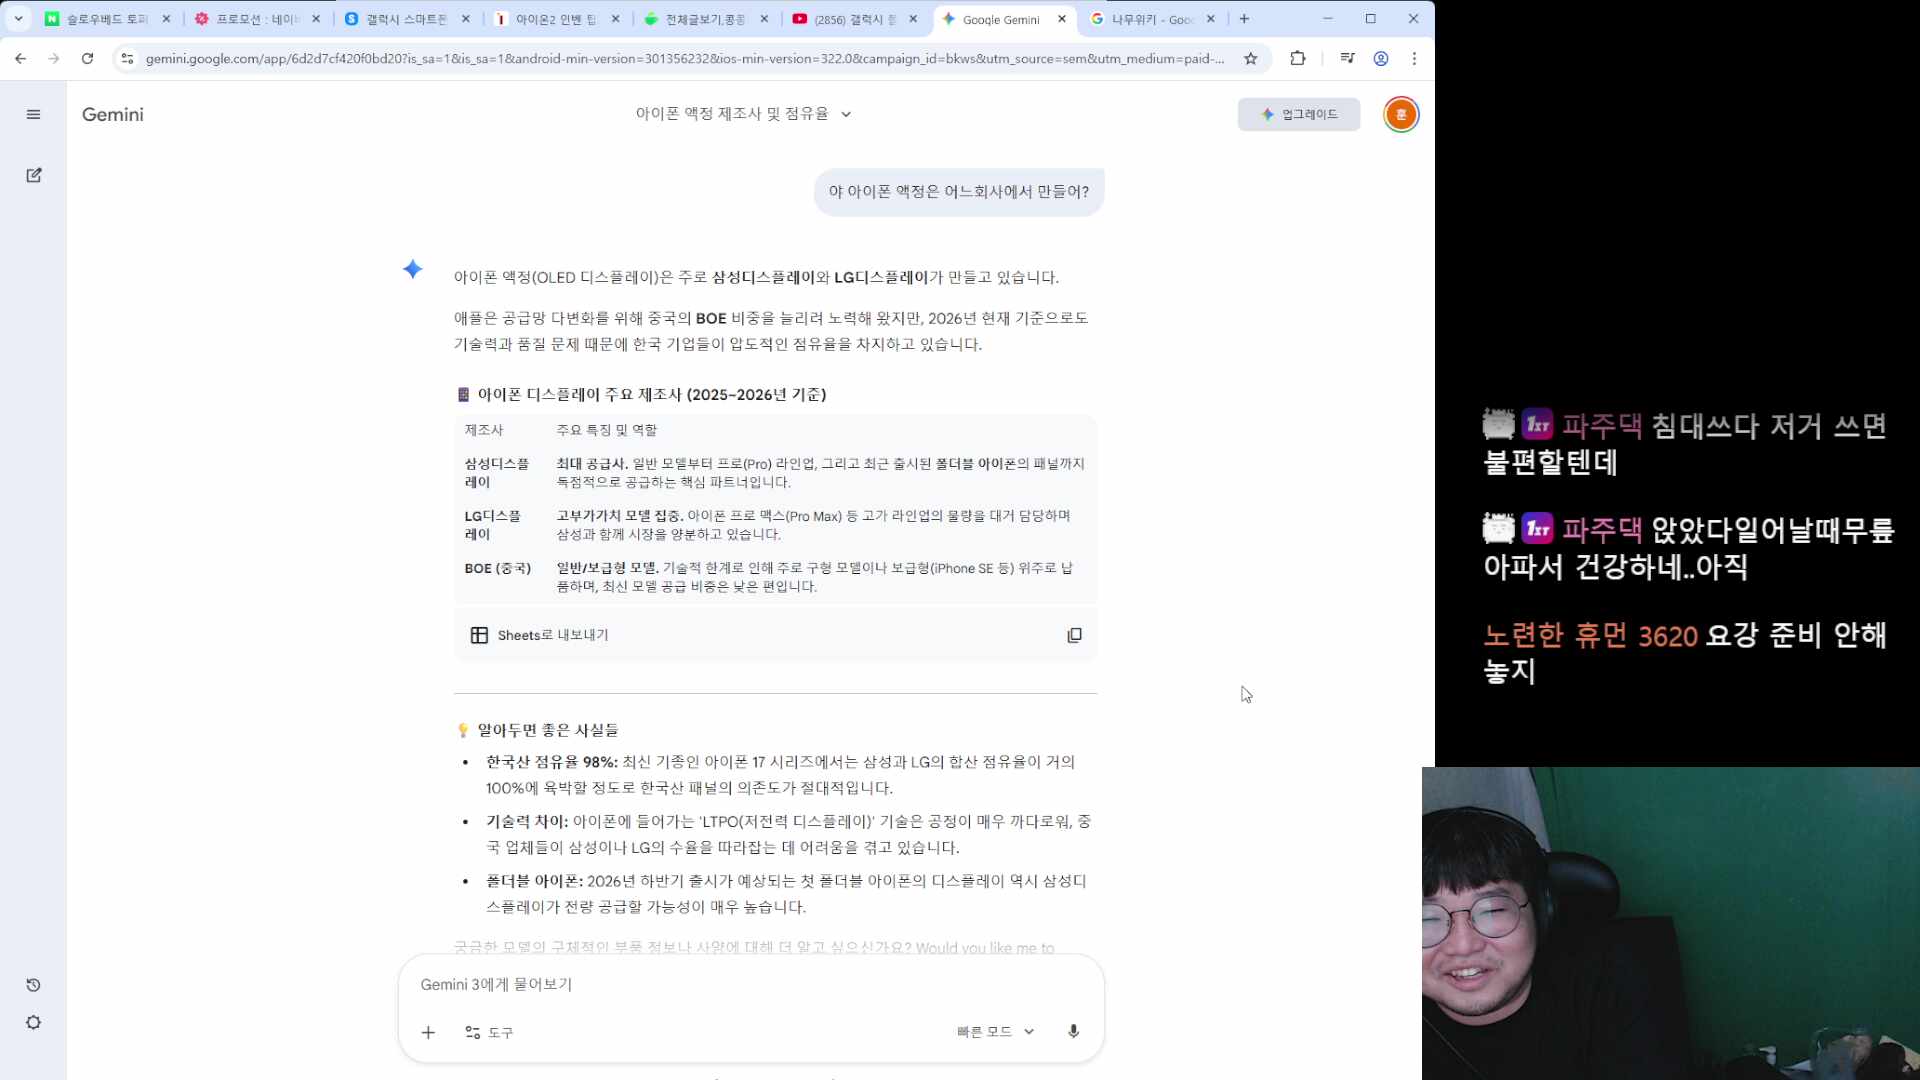Open the 빠른 모드 mode dropdown
Viewport: 1920px width, 1080px height.
click(994, 1031)
